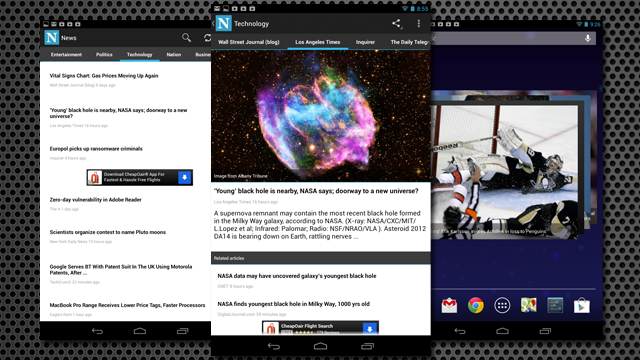
Task: Tap the microphone in home screen search
Action: coord(587,38)
